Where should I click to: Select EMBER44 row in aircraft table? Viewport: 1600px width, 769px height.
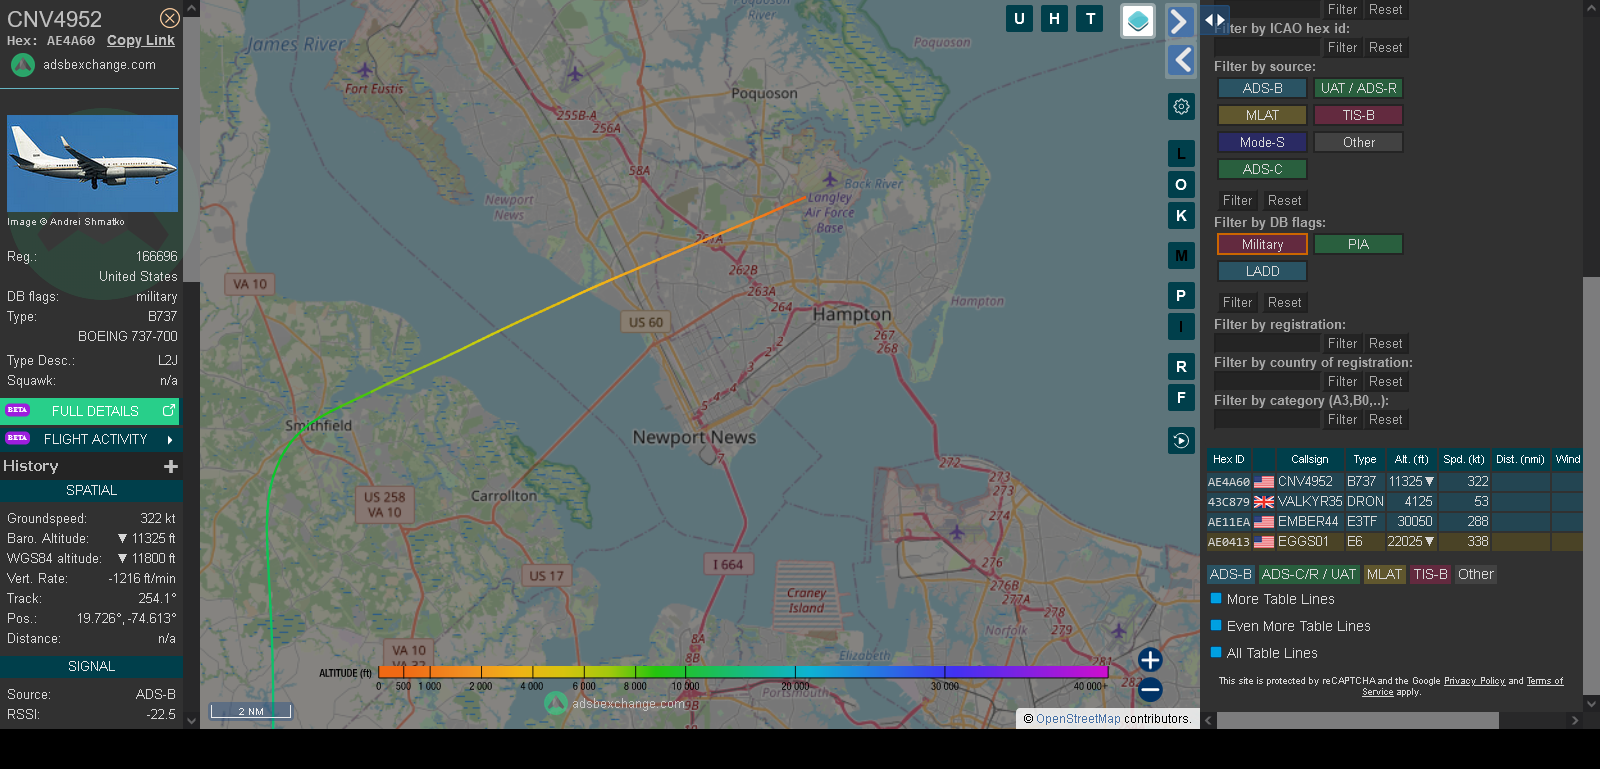click(x=1394, y=521)
